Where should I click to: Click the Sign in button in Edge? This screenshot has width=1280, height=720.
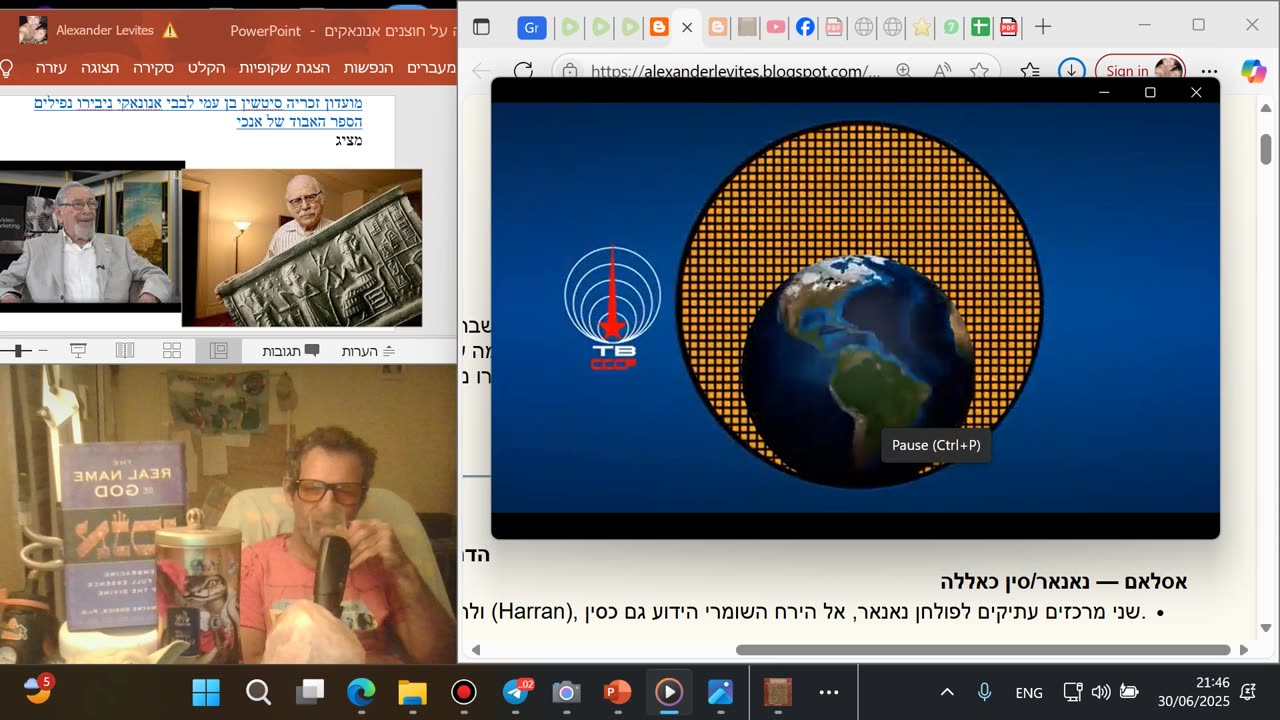1141,71
